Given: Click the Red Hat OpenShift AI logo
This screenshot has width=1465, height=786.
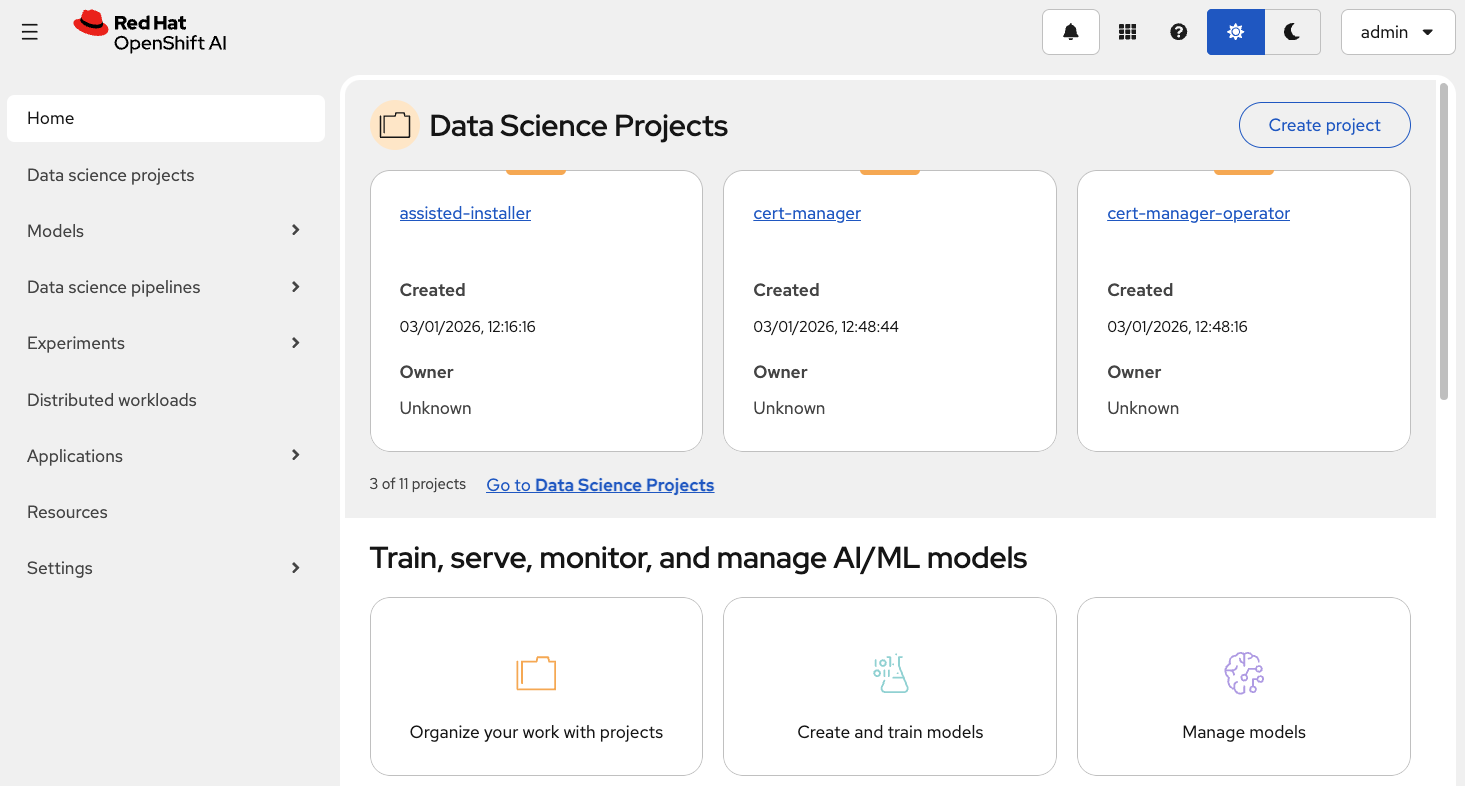Looking at the screenshot, I should 149,31.
